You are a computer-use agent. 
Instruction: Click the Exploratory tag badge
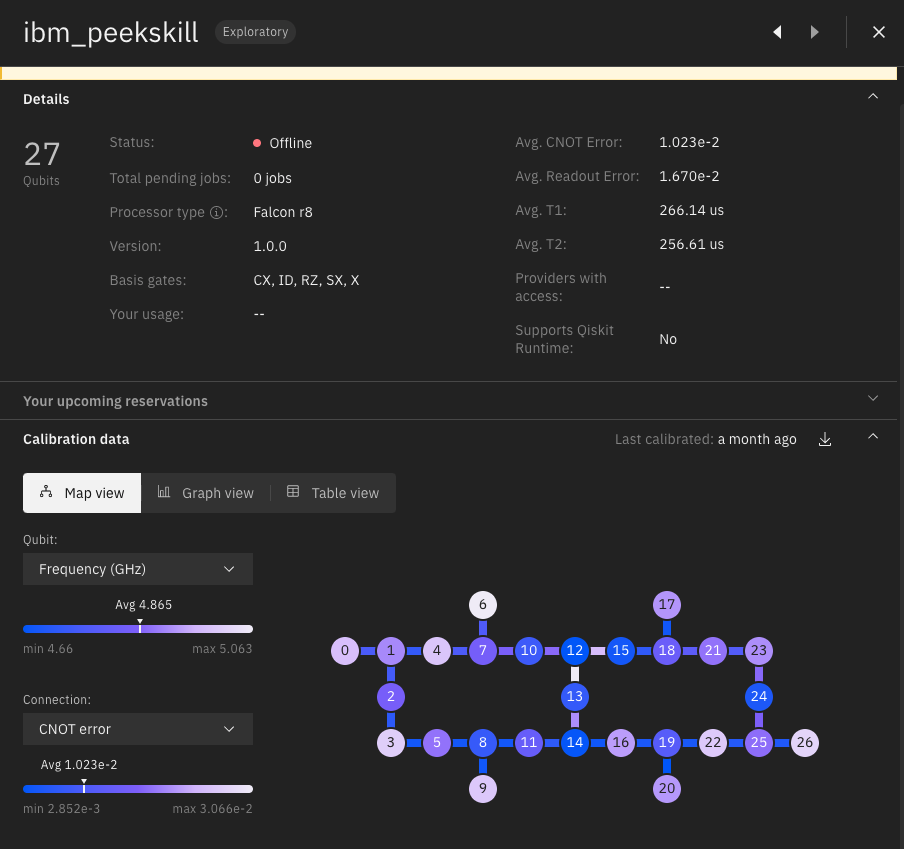pyautogui.click(x=255, y=32)
